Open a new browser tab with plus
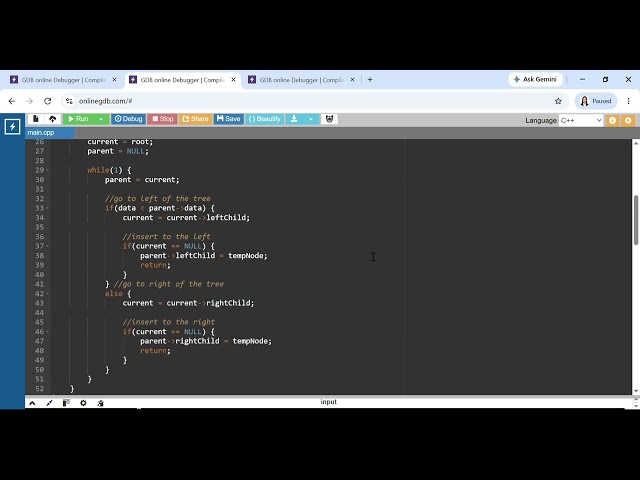The width and height of the screenshot is (640, 480). (x=370, y=80)
